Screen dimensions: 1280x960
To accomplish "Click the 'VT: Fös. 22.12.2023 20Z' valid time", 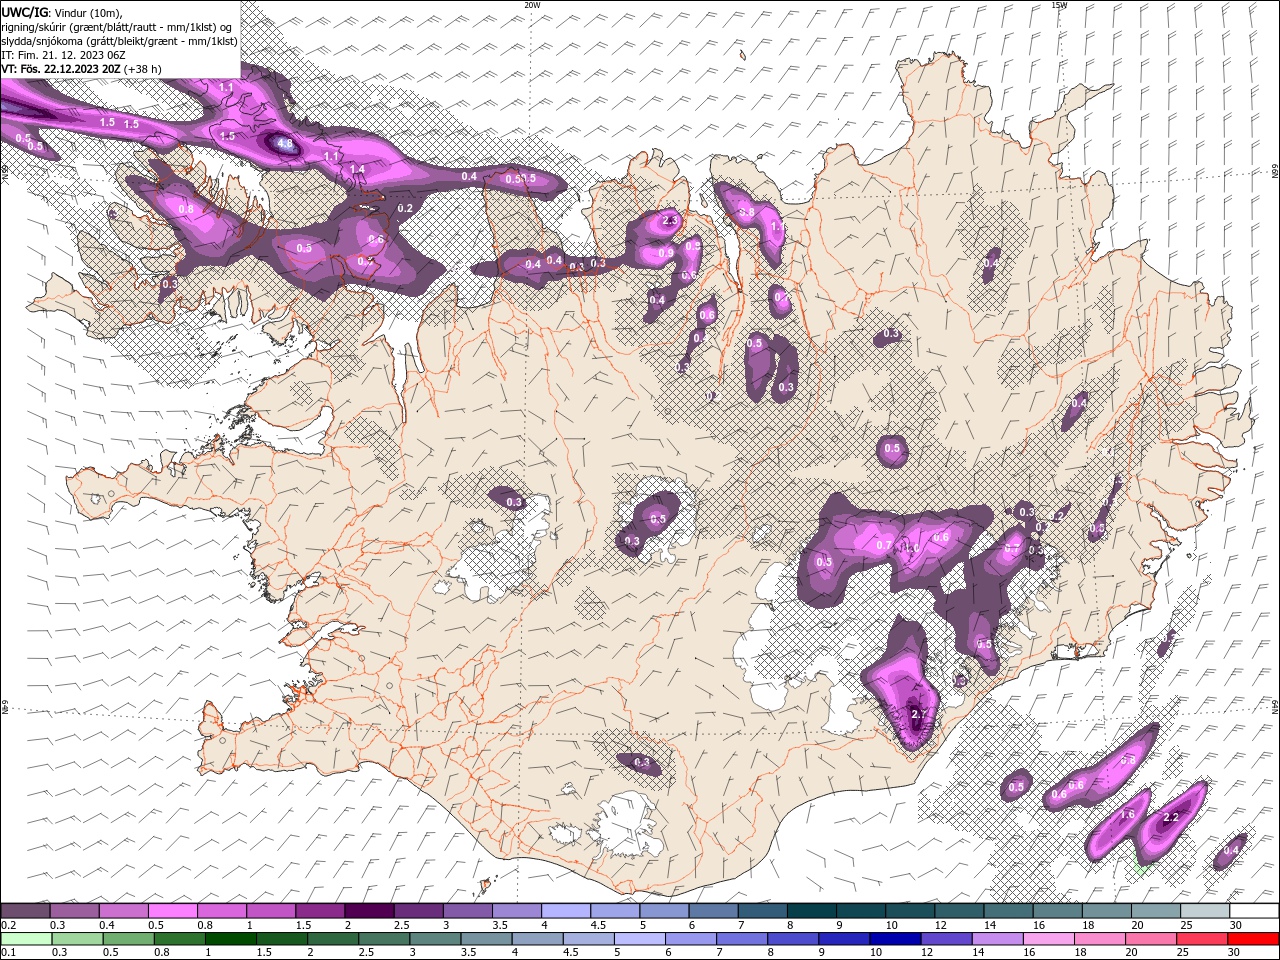I will pyautogui.click(x=61, y=69).
